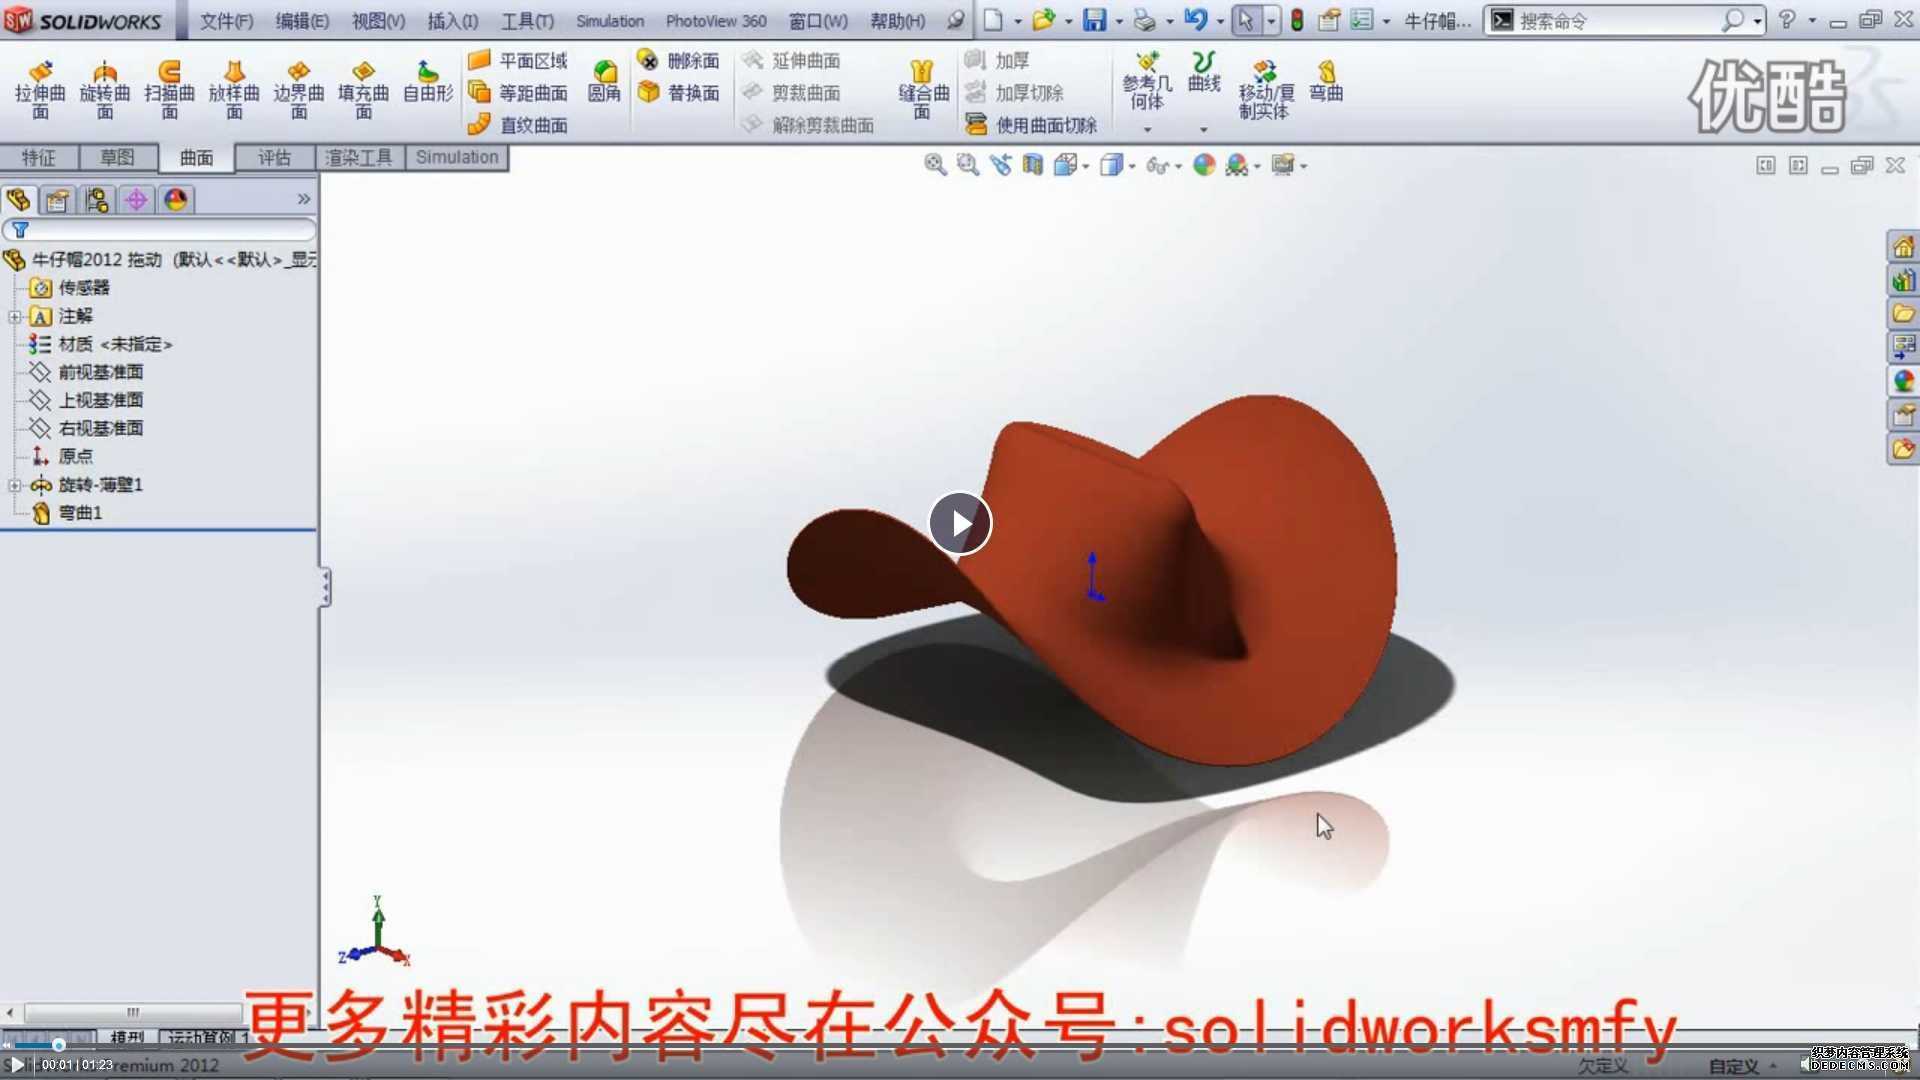Click the previous view icon
Viewport: 1920px width, 1080px height.
pyautogui.click(x=1000, y=165)
